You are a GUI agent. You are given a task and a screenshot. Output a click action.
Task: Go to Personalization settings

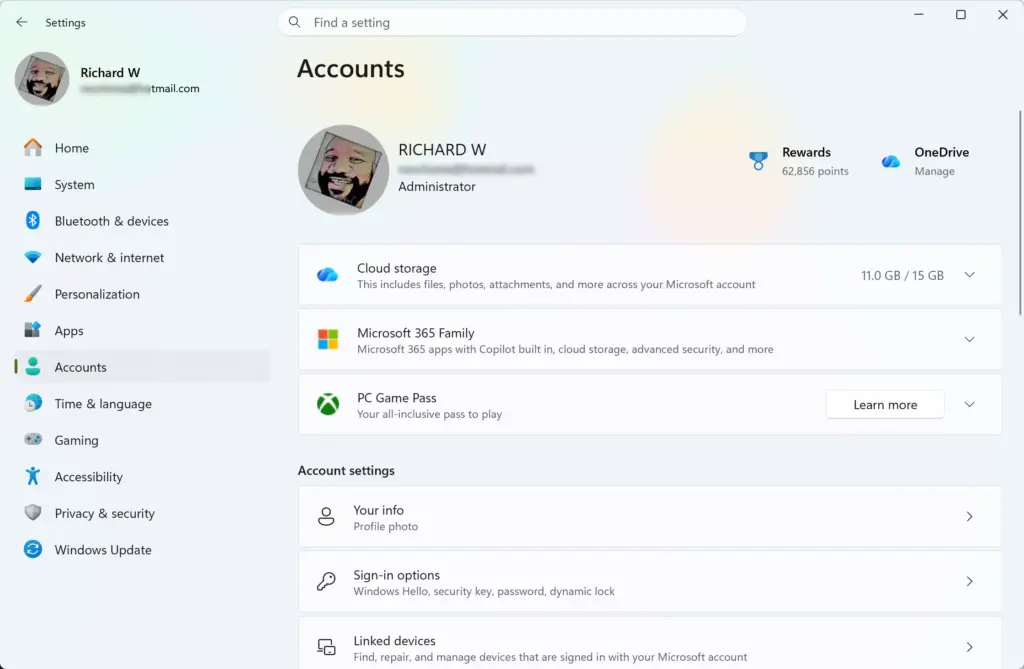[142, 294]
